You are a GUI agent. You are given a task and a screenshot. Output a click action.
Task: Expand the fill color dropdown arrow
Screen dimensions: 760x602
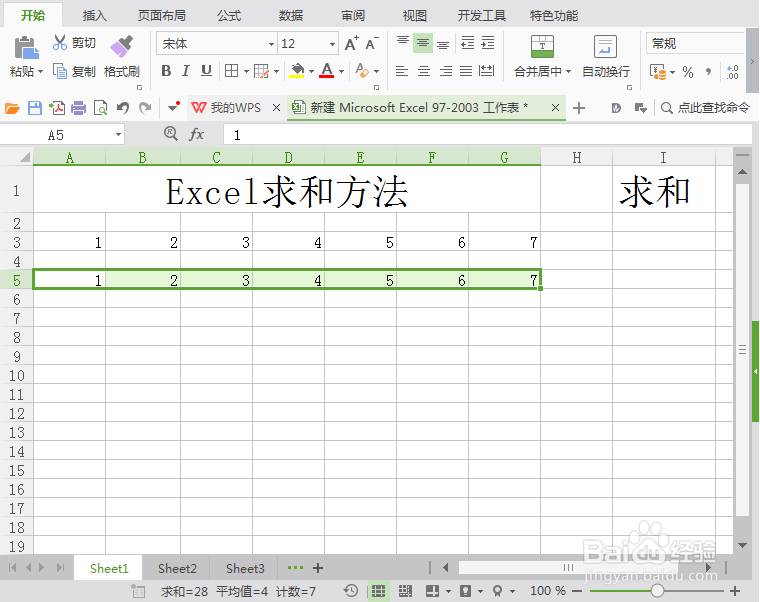311,72
